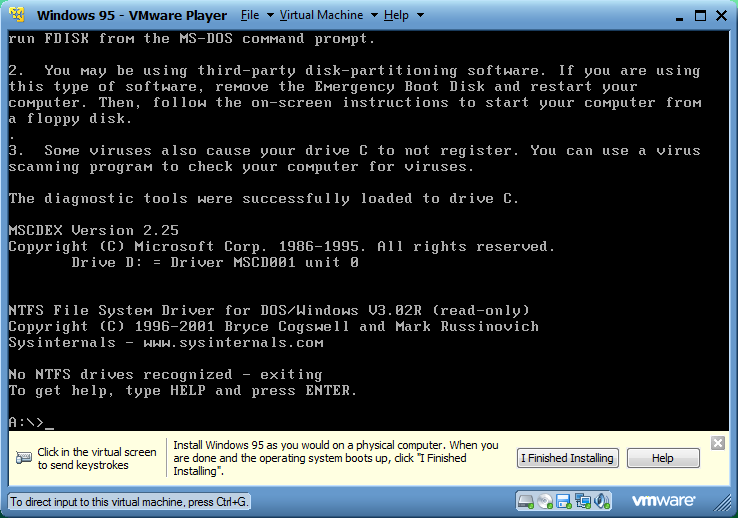Close the VMware Player window
This screenshot has width=738, height=518.
pyautogui.click(x=722, y=16)
